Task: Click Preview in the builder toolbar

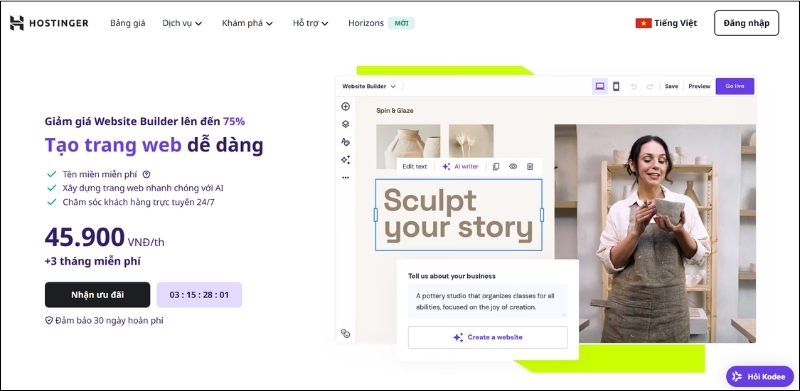Action: point(699,86)
